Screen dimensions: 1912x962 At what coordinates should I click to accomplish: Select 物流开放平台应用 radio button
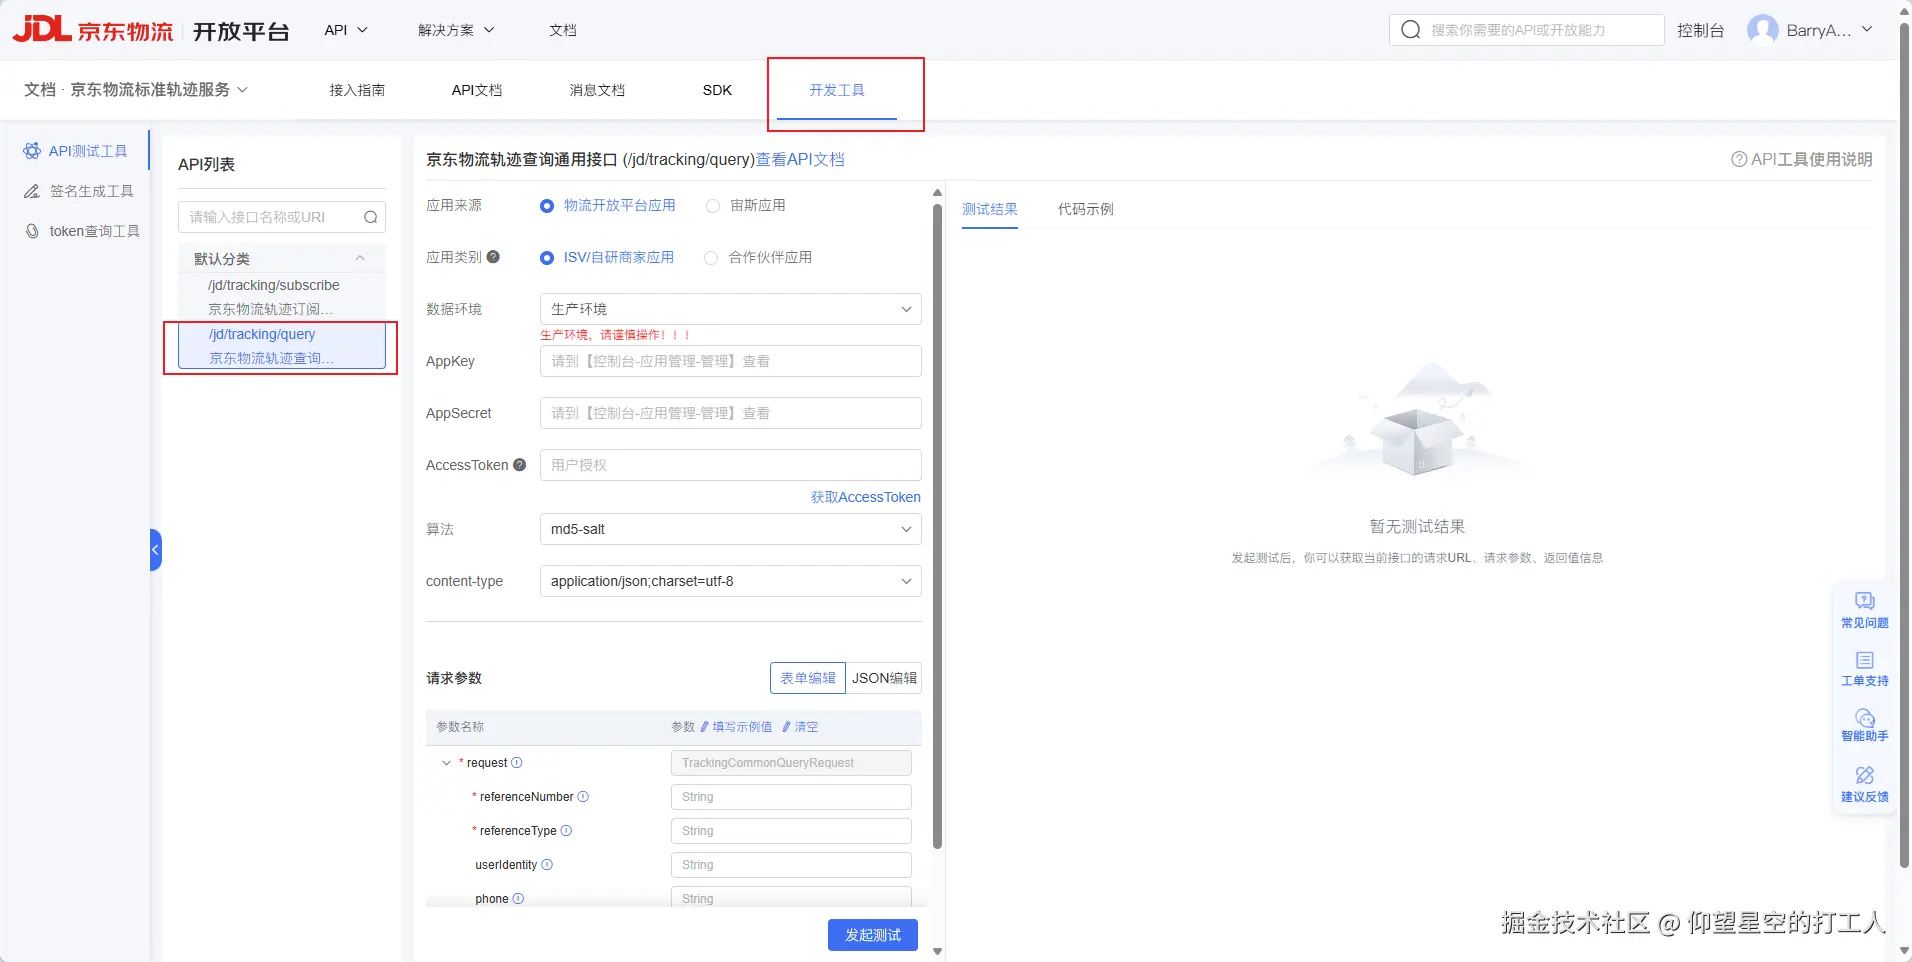pos(547,206)
